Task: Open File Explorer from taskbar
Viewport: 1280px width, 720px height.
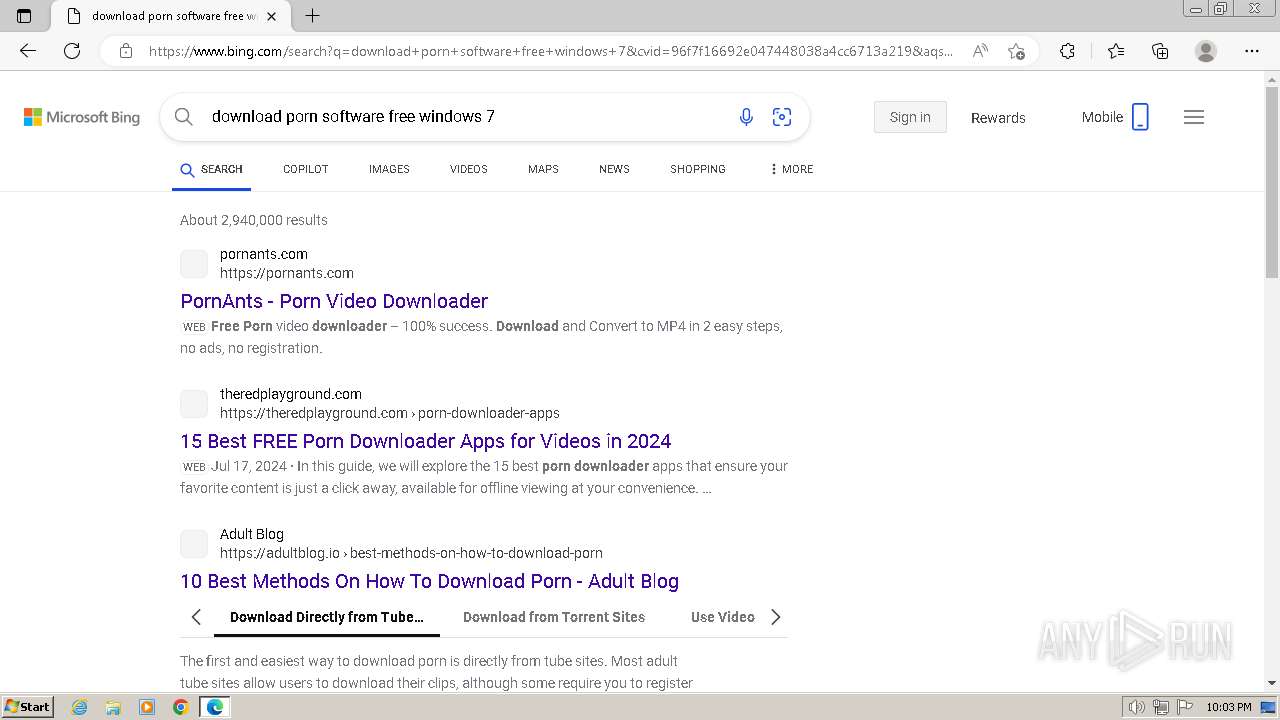Action: point(113,707)
